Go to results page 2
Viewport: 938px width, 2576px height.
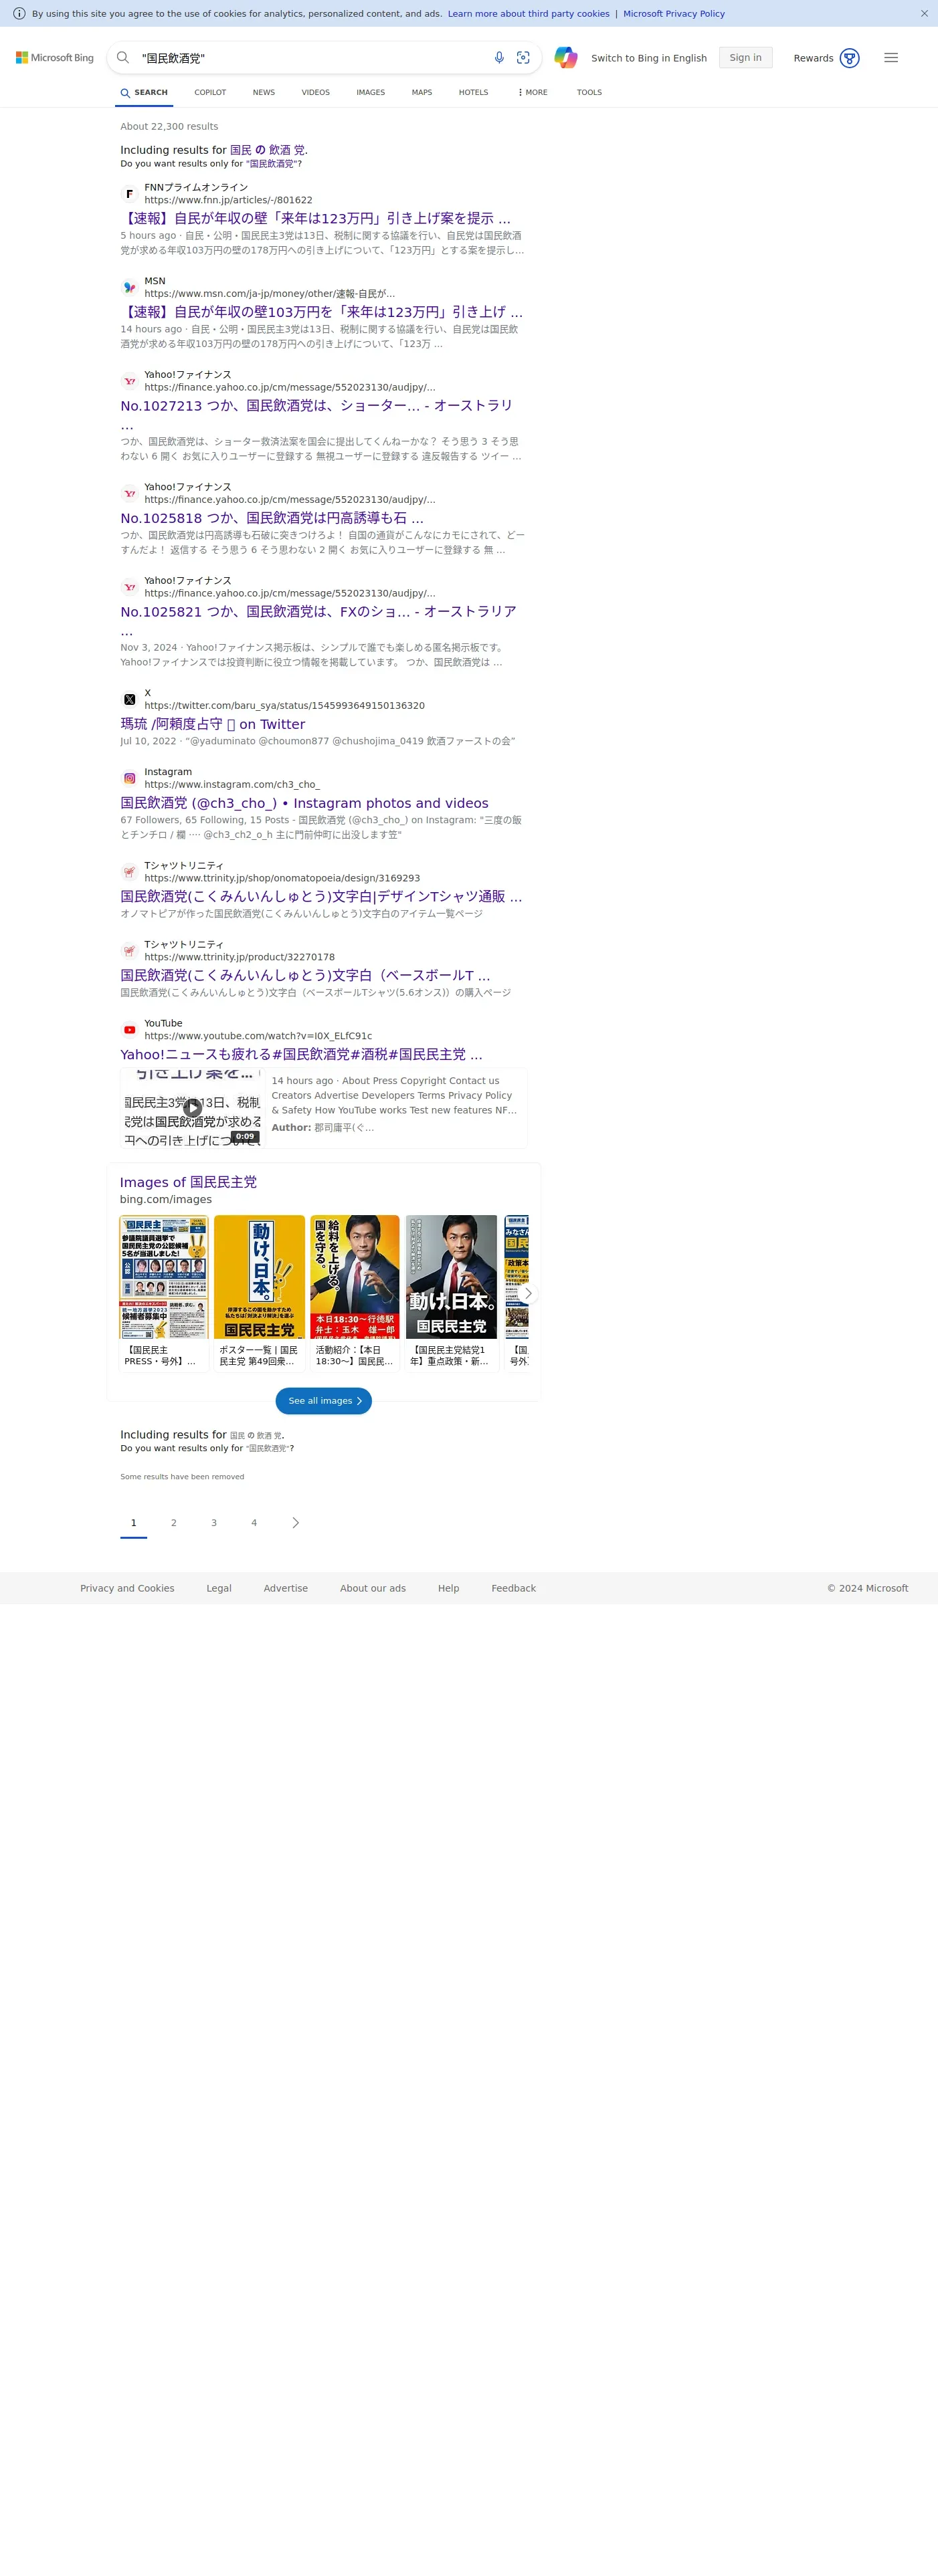coord(174,1523)
